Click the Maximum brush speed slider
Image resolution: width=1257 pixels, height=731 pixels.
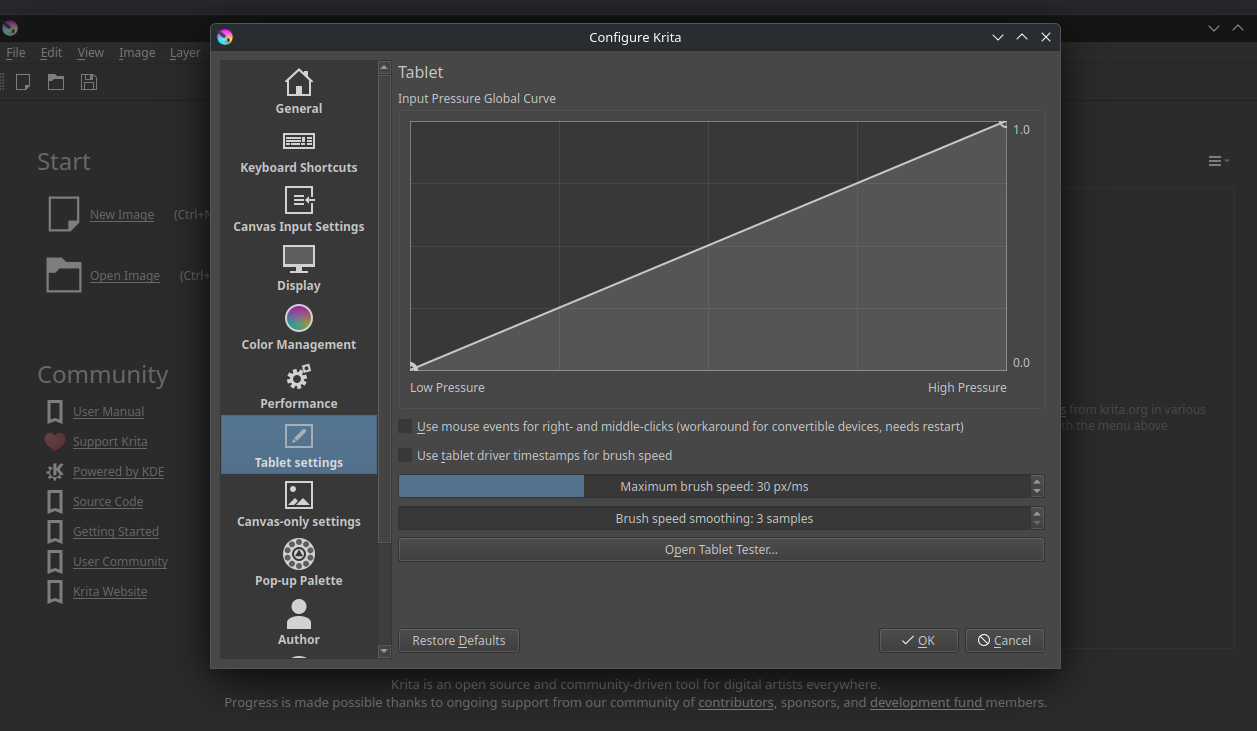tap(714, 486)
